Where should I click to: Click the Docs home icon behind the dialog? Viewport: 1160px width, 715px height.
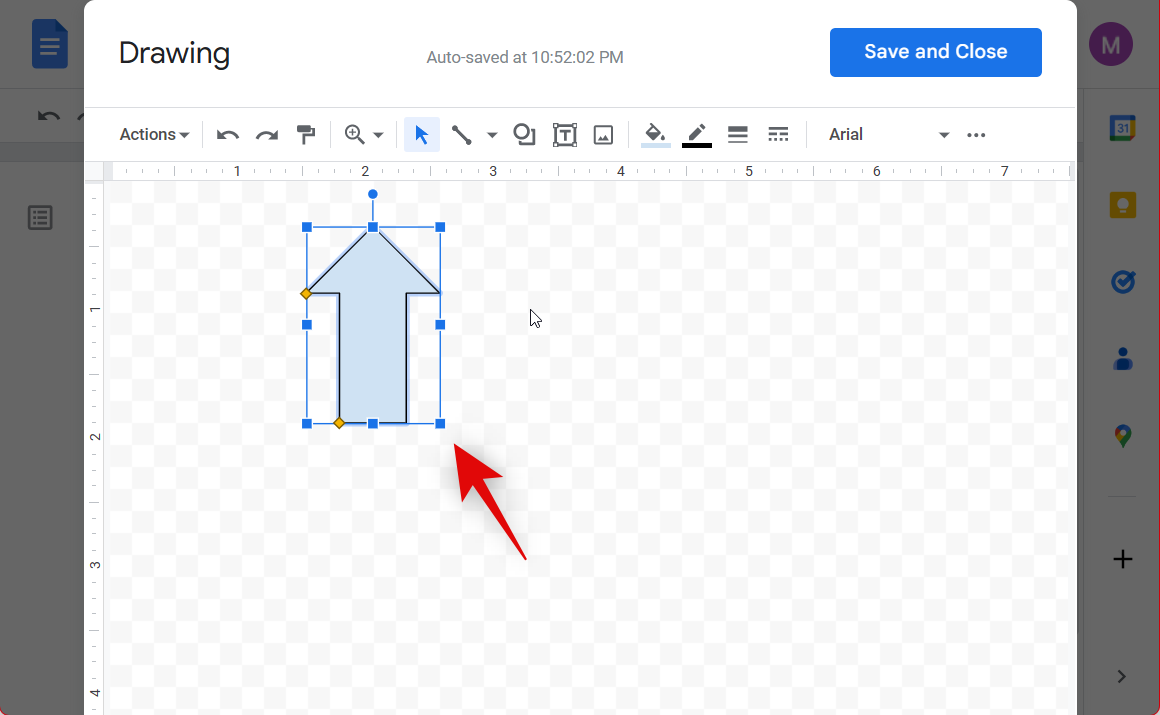click(x=50, y=45)
